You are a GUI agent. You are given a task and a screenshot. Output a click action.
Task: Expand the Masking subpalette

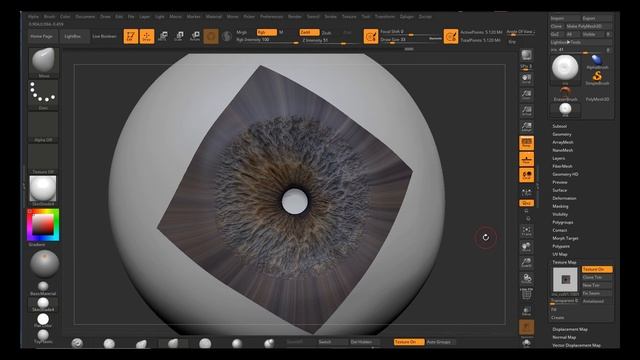click(560, 207)
